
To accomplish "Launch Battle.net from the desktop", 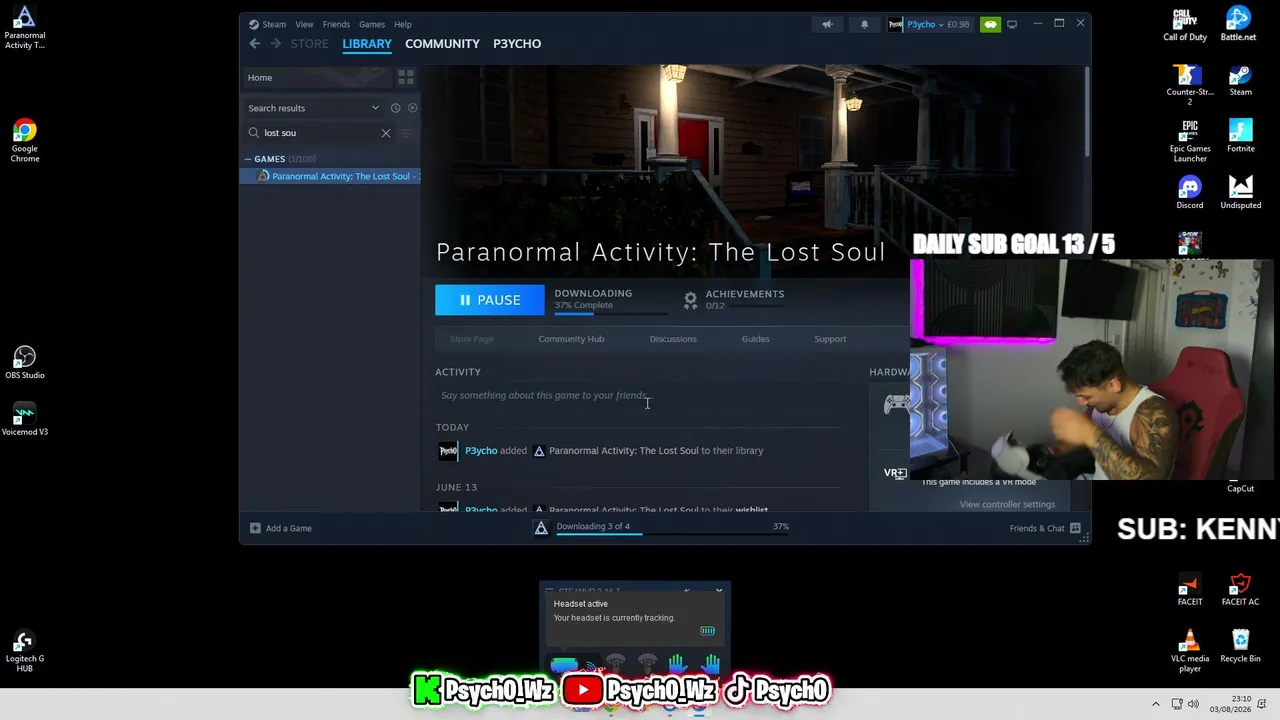I will coord(1239,25).
